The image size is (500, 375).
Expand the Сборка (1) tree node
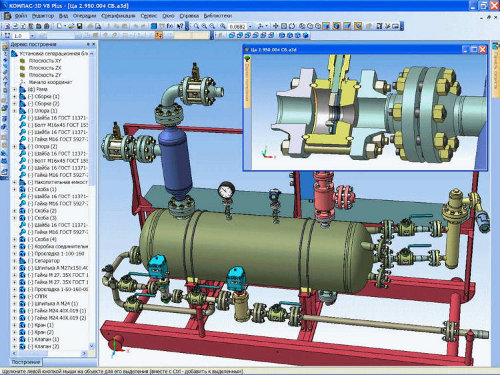click(14, 96)
